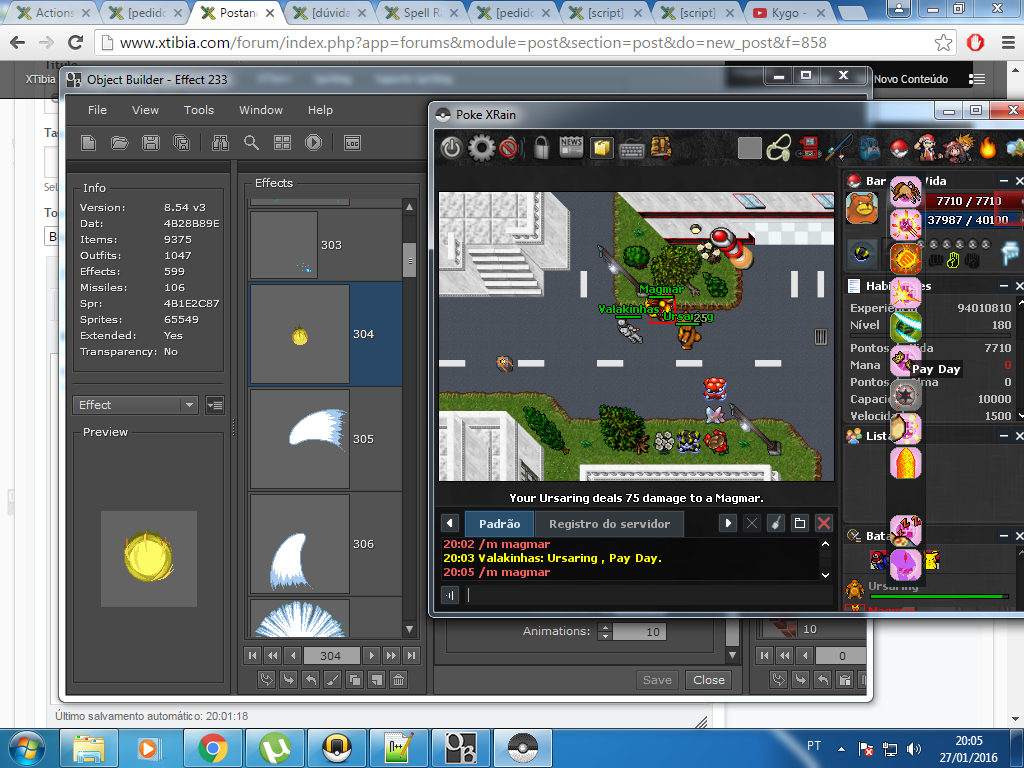Click the Close button in Object Builder
The height and width of the screenshot is (768, 1024).
pyautogui.click(x=709, y=680)
